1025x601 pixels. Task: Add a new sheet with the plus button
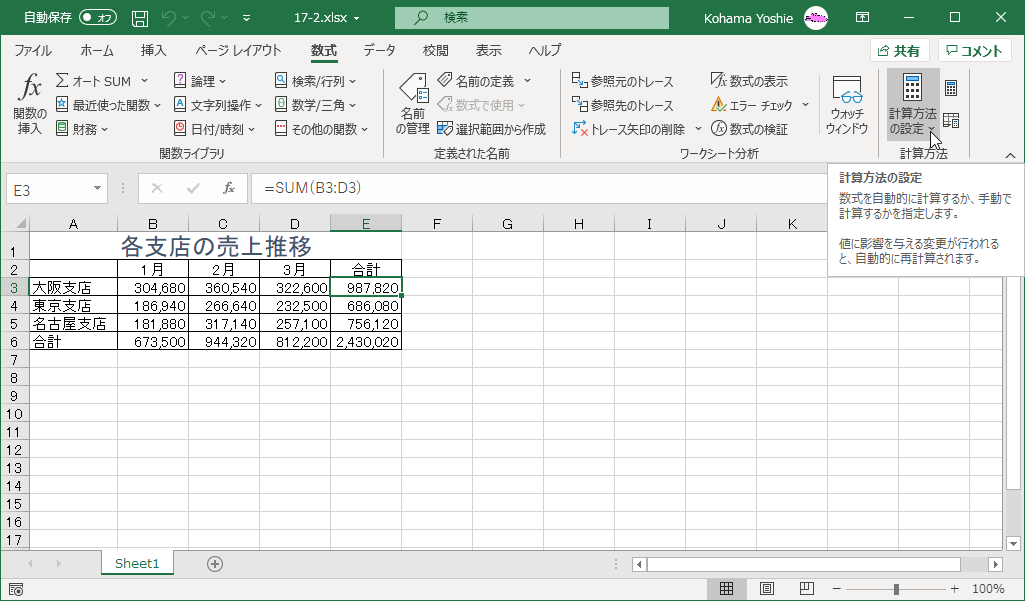coord(214,563)
